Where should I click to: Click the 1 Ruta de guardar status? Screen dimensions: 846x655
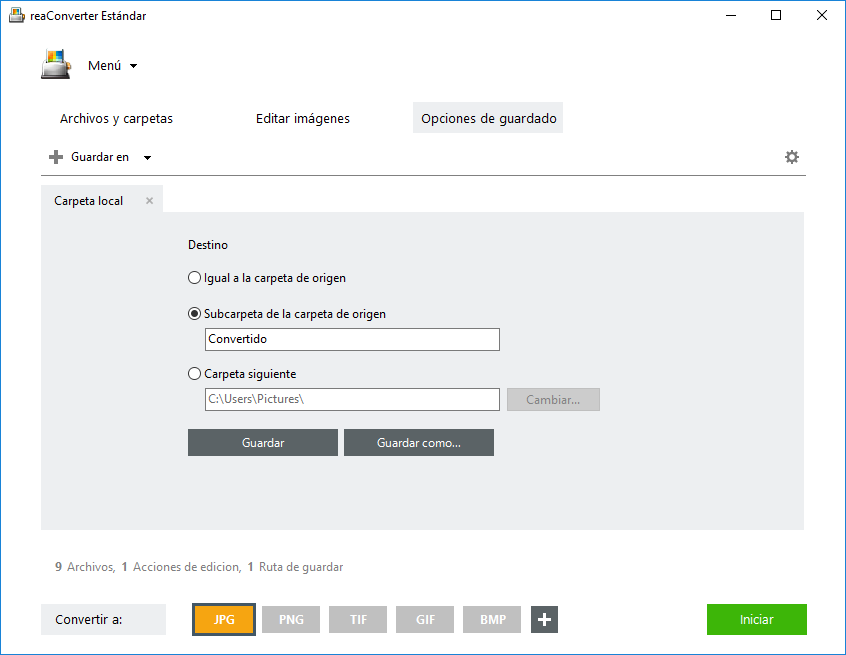coord(295,567)
